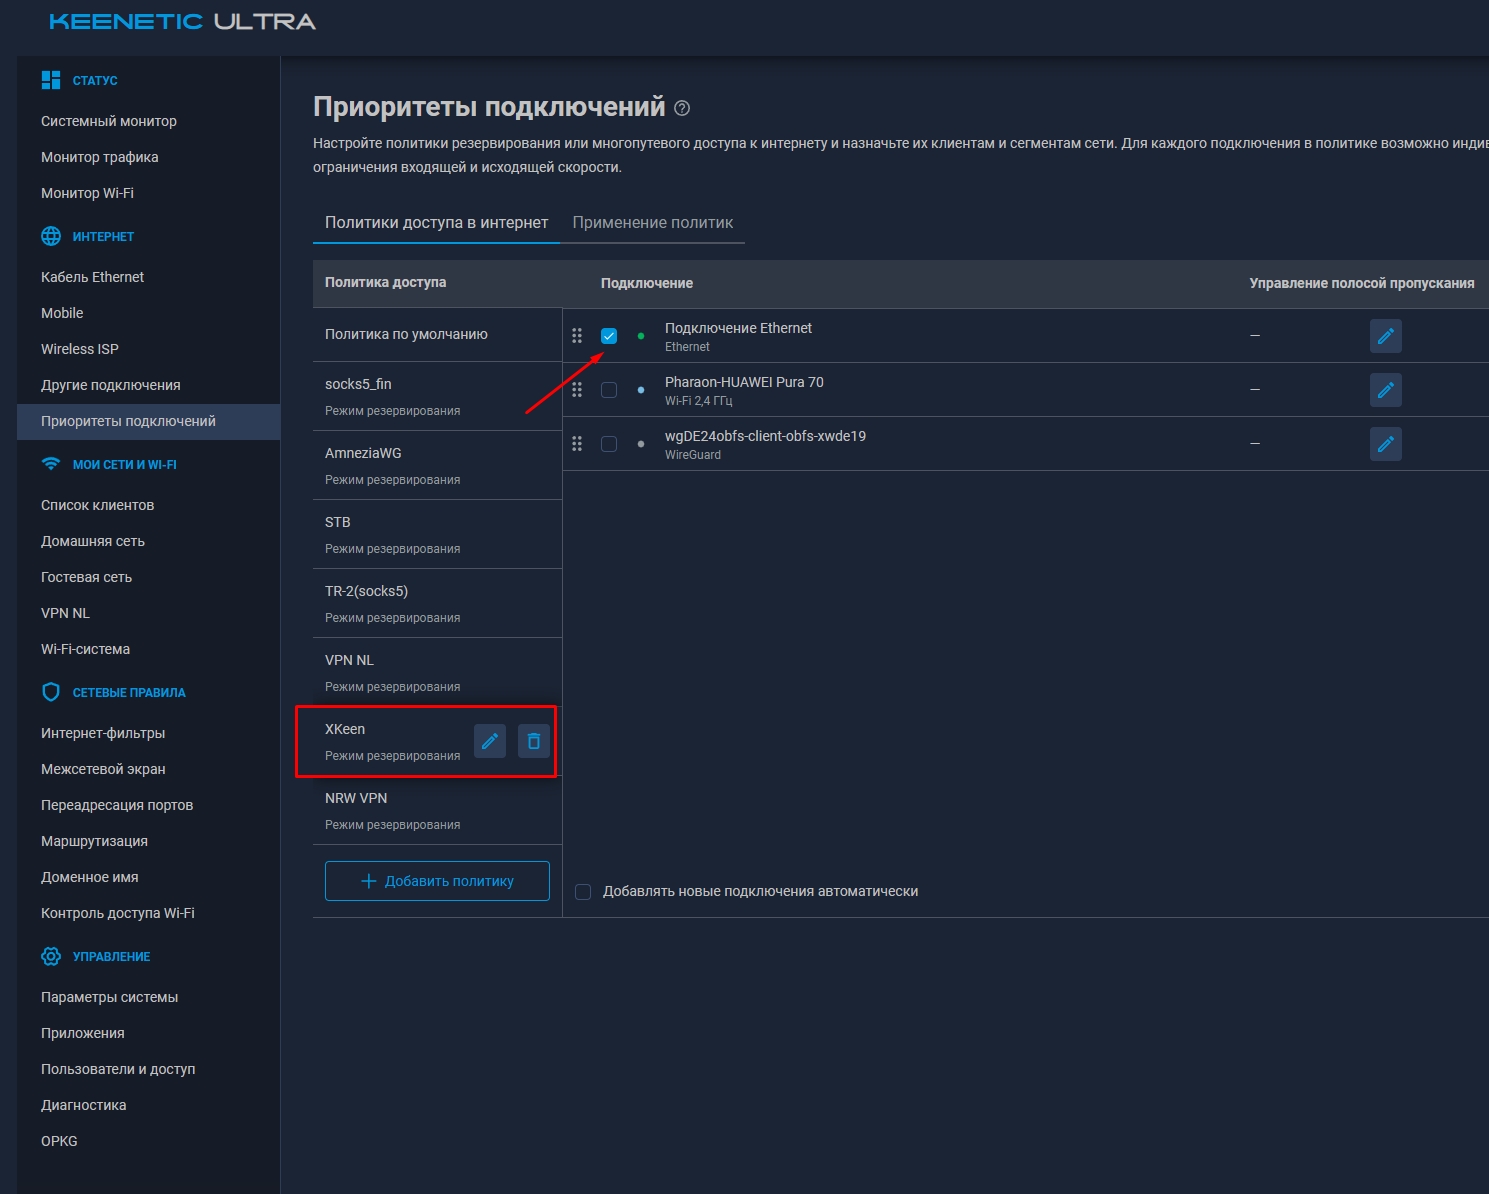Open bandwidth editor for Подключение Ethernet
This screenshot has width=1489, height=1194.
1385,336
